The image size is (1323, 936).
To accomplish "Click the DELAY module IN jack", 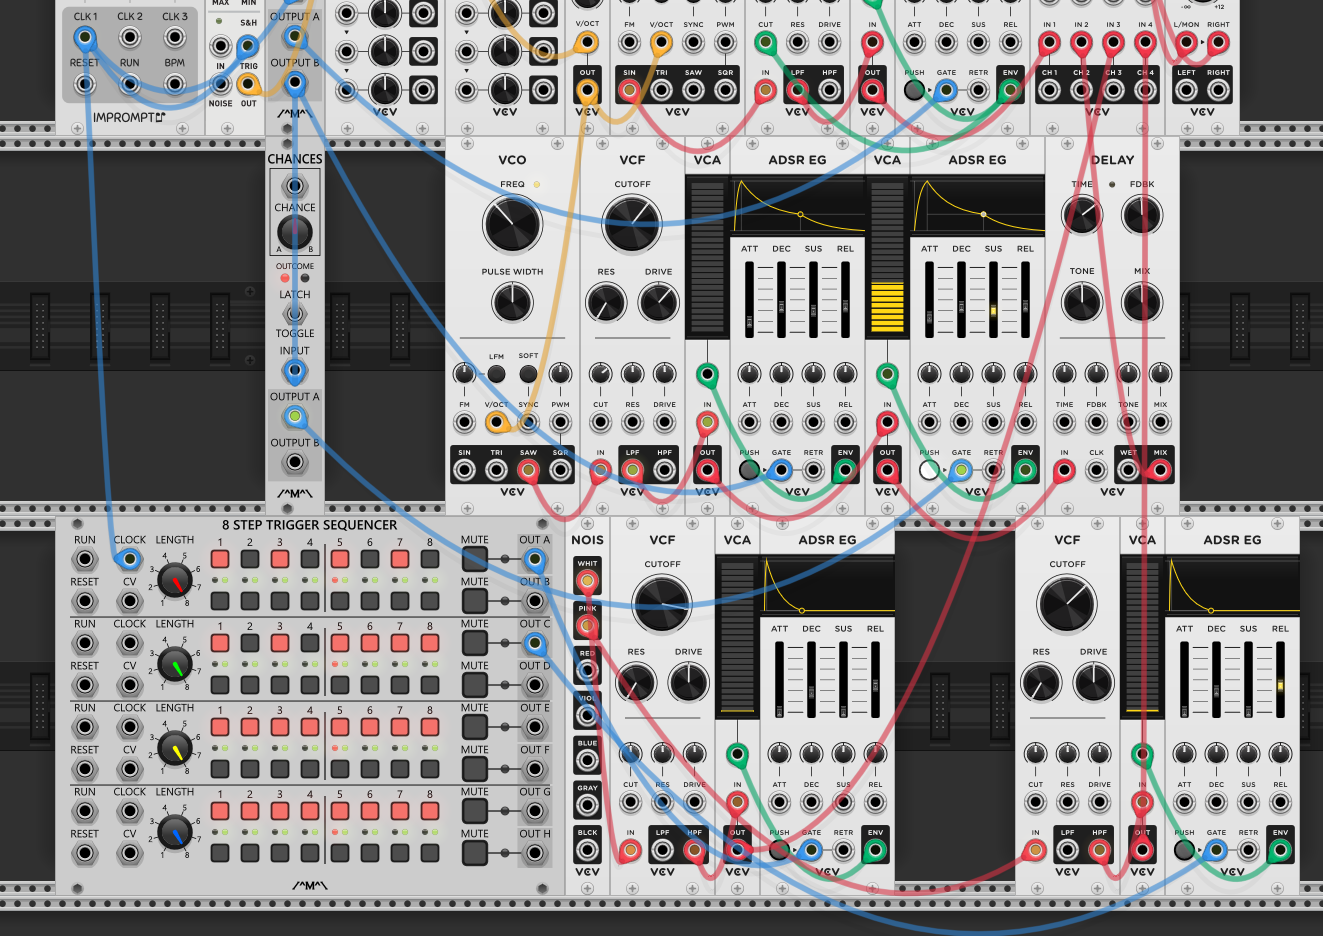I will [x=1064, y=470].
